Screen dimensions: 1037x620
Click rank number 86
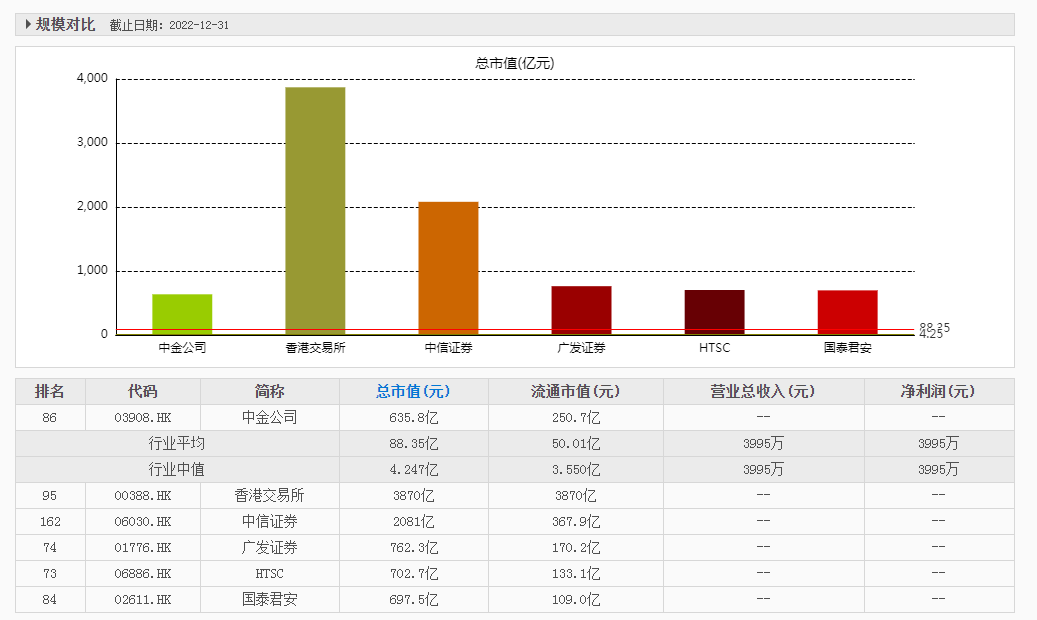point(50,418)
